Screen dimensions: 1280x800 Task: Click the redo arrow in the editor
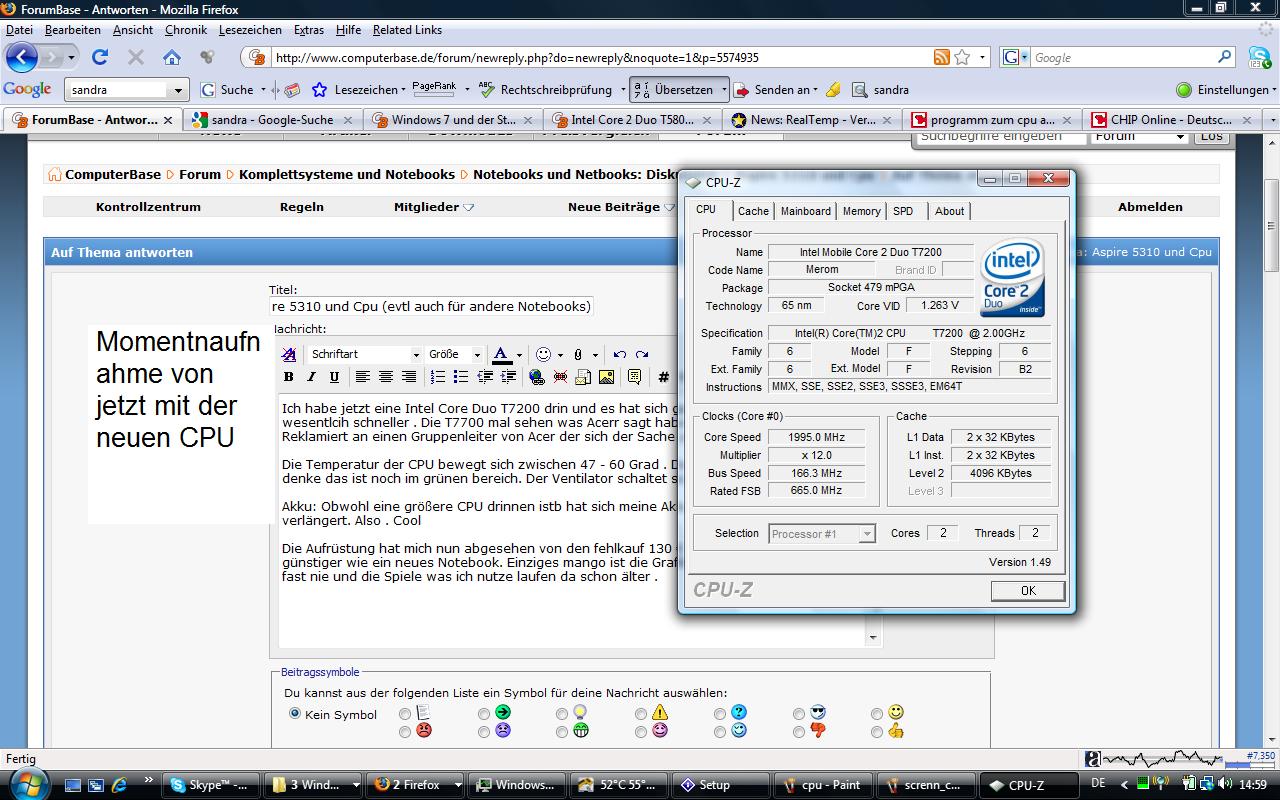[x=642, y=354]
